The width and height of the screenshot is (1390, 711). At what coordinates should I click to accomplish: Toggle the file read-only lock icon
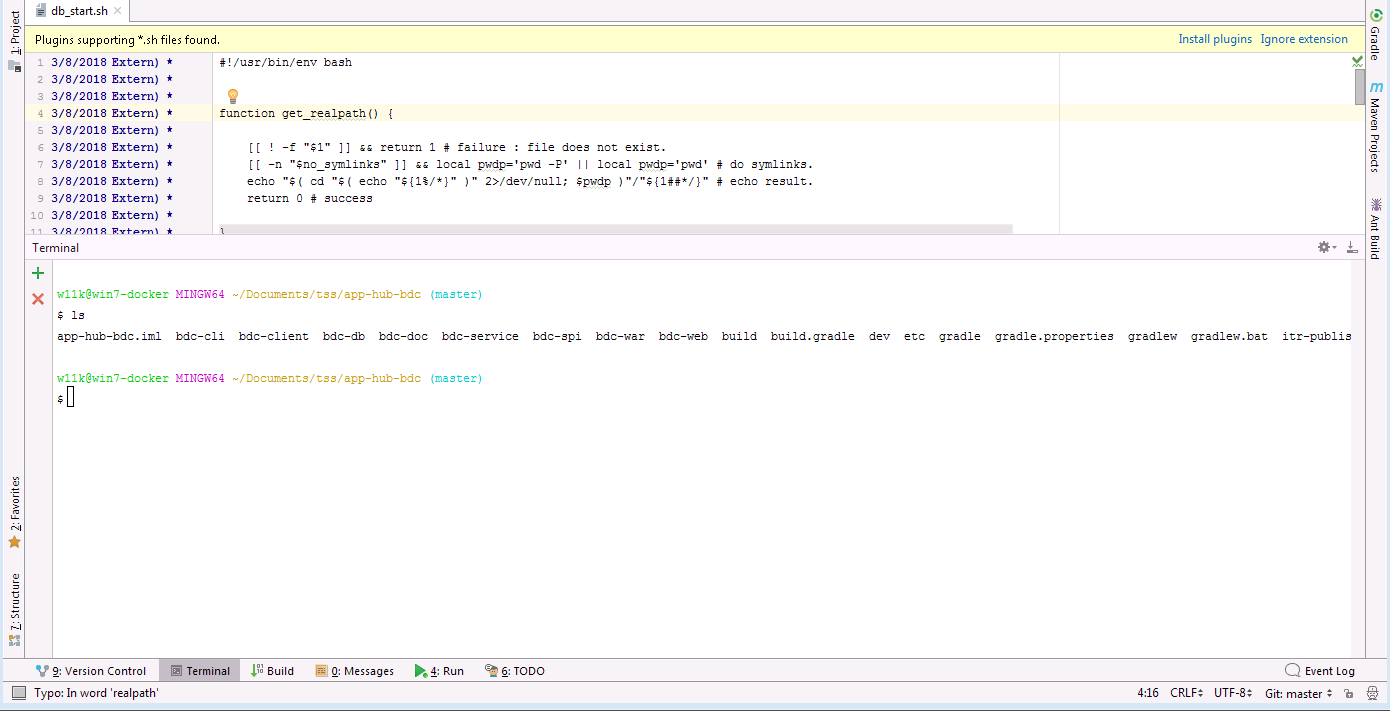click(x=1349, y=693)
